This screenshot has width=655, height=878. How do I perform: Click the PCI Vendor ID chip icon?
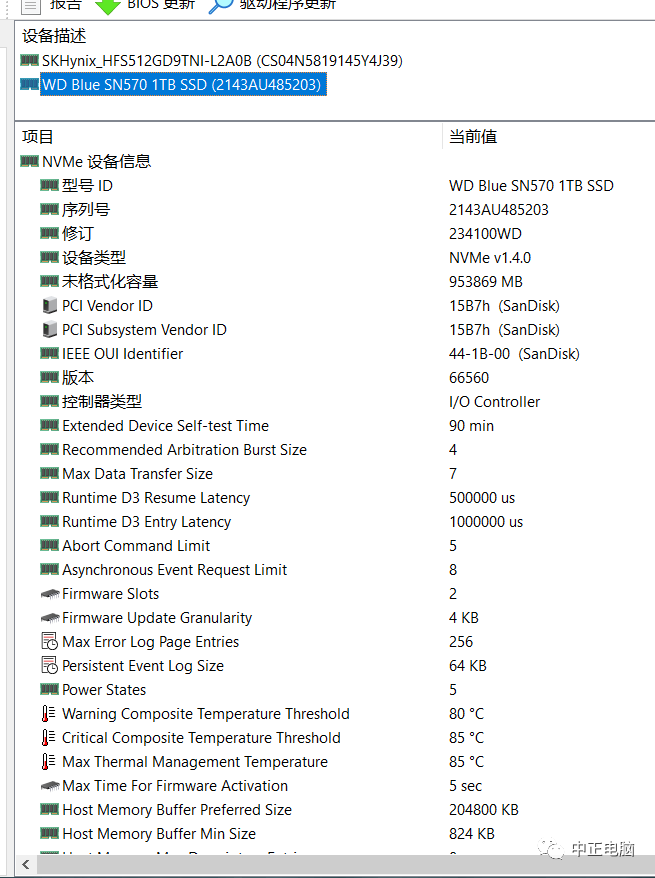[50, 306]
